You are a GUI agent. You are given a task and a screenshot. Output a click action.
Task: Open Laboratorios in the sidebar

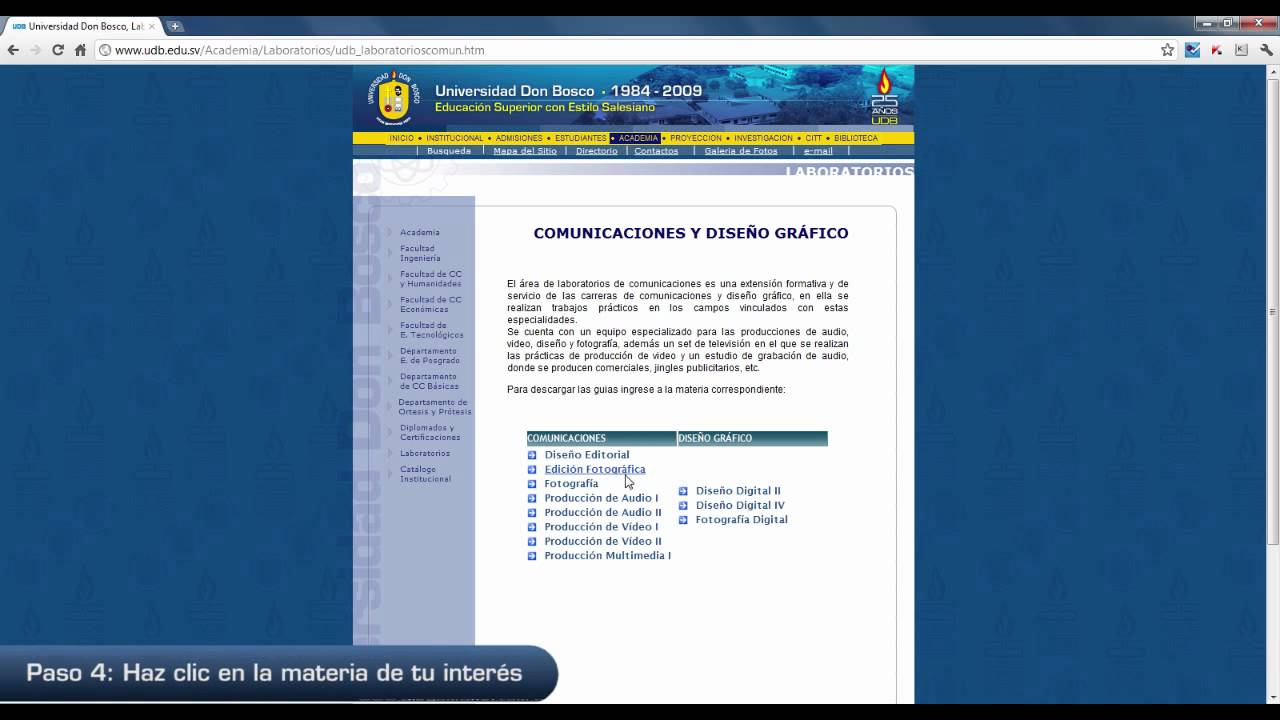(x=425, y=453)
